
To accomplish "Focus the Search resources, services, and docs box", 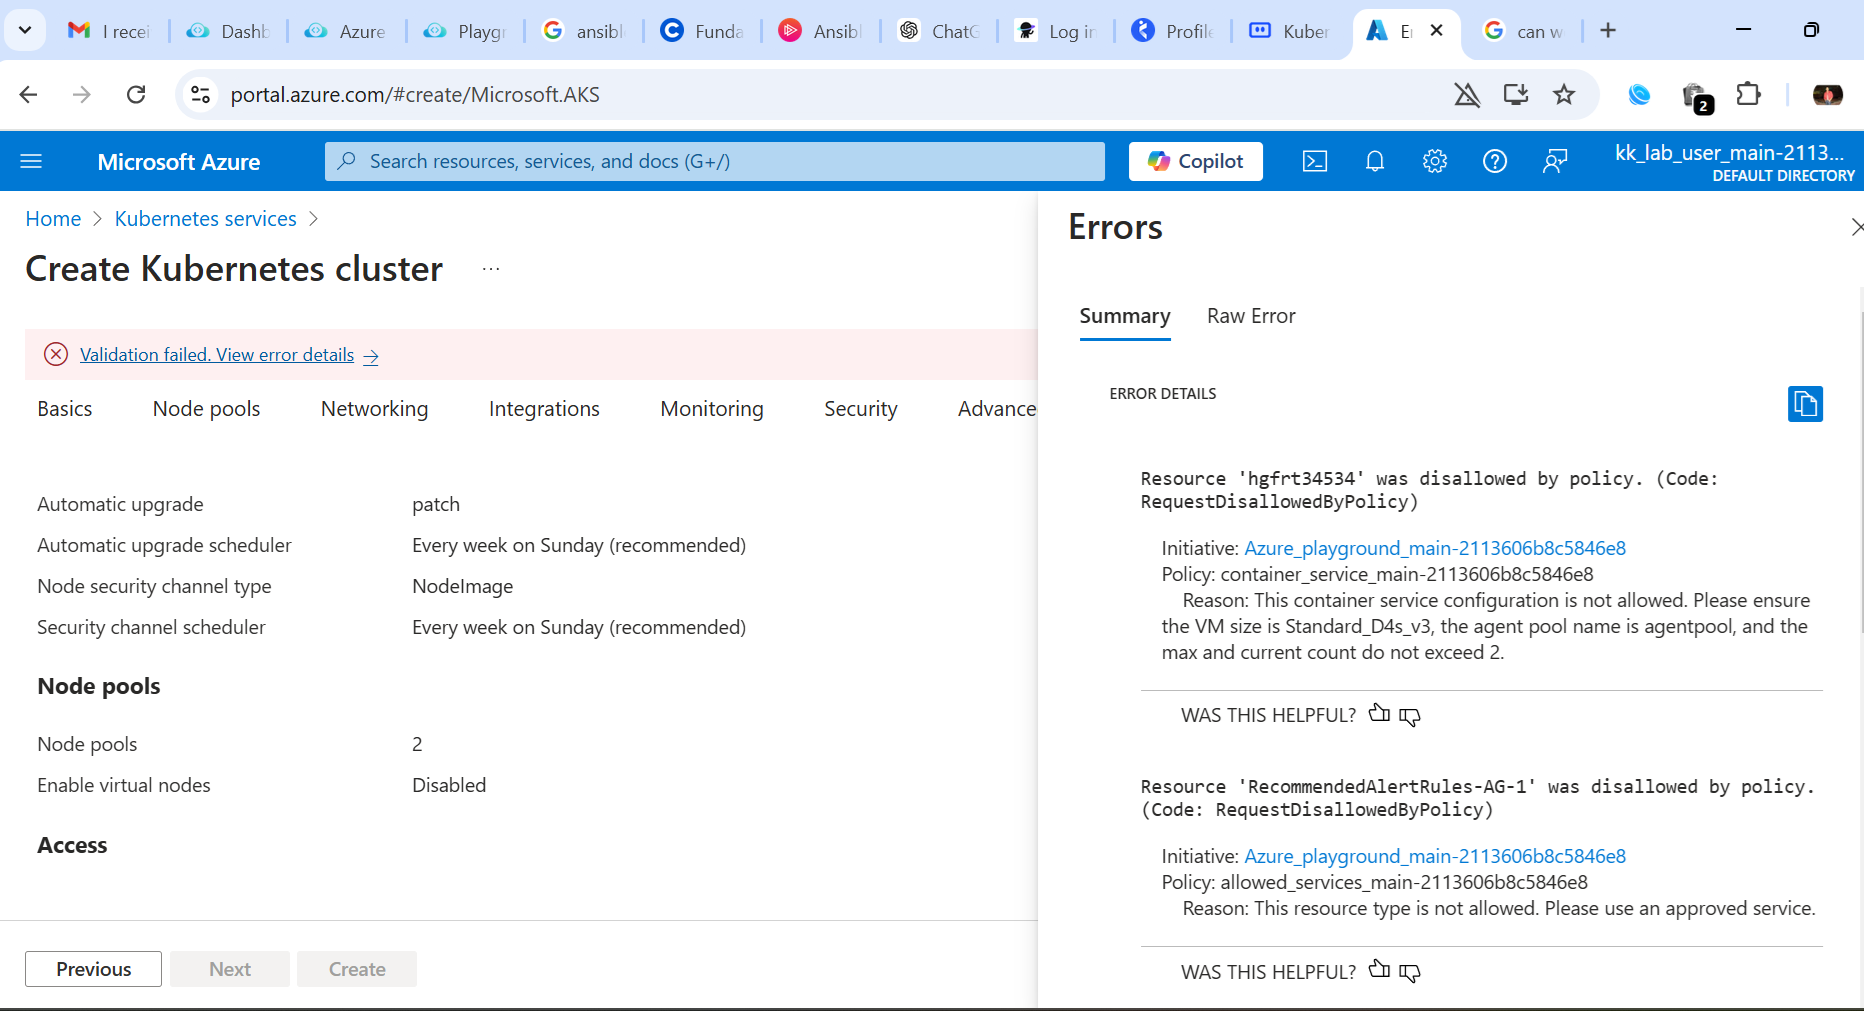I will (x=715, y=161).
